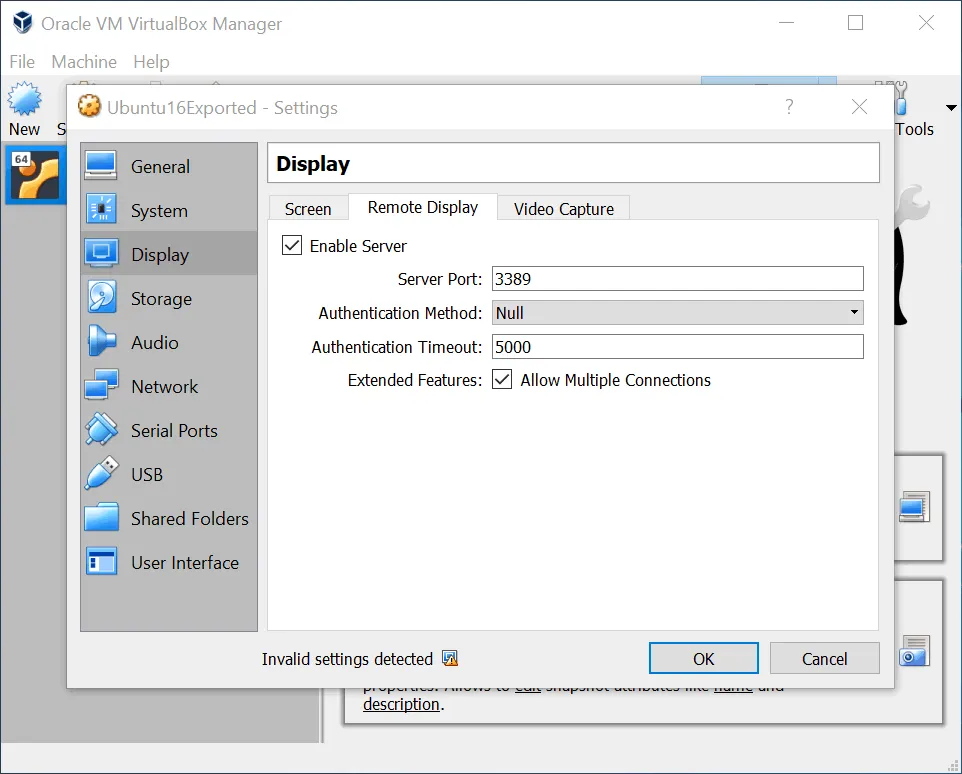This screenshot has width=962, height=774.
Task: Click the Invalid settings detected text
Action: 347,659
